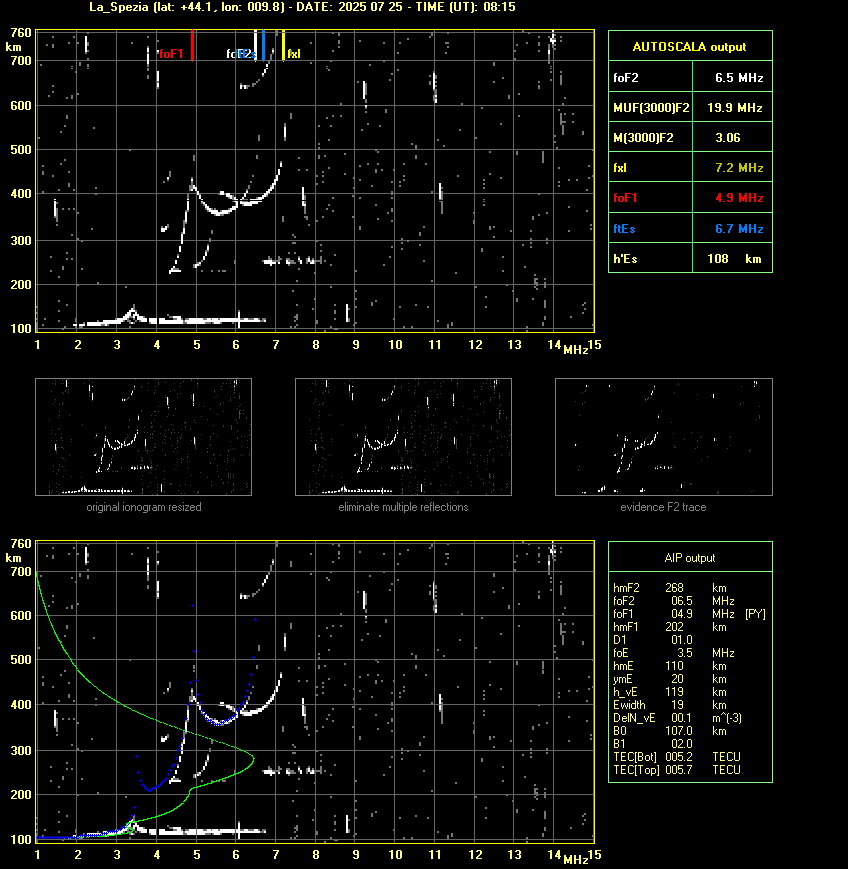Click the AUTOSCALA output header
The height and width of the screenshot is (869, 848).
(690, 47)
